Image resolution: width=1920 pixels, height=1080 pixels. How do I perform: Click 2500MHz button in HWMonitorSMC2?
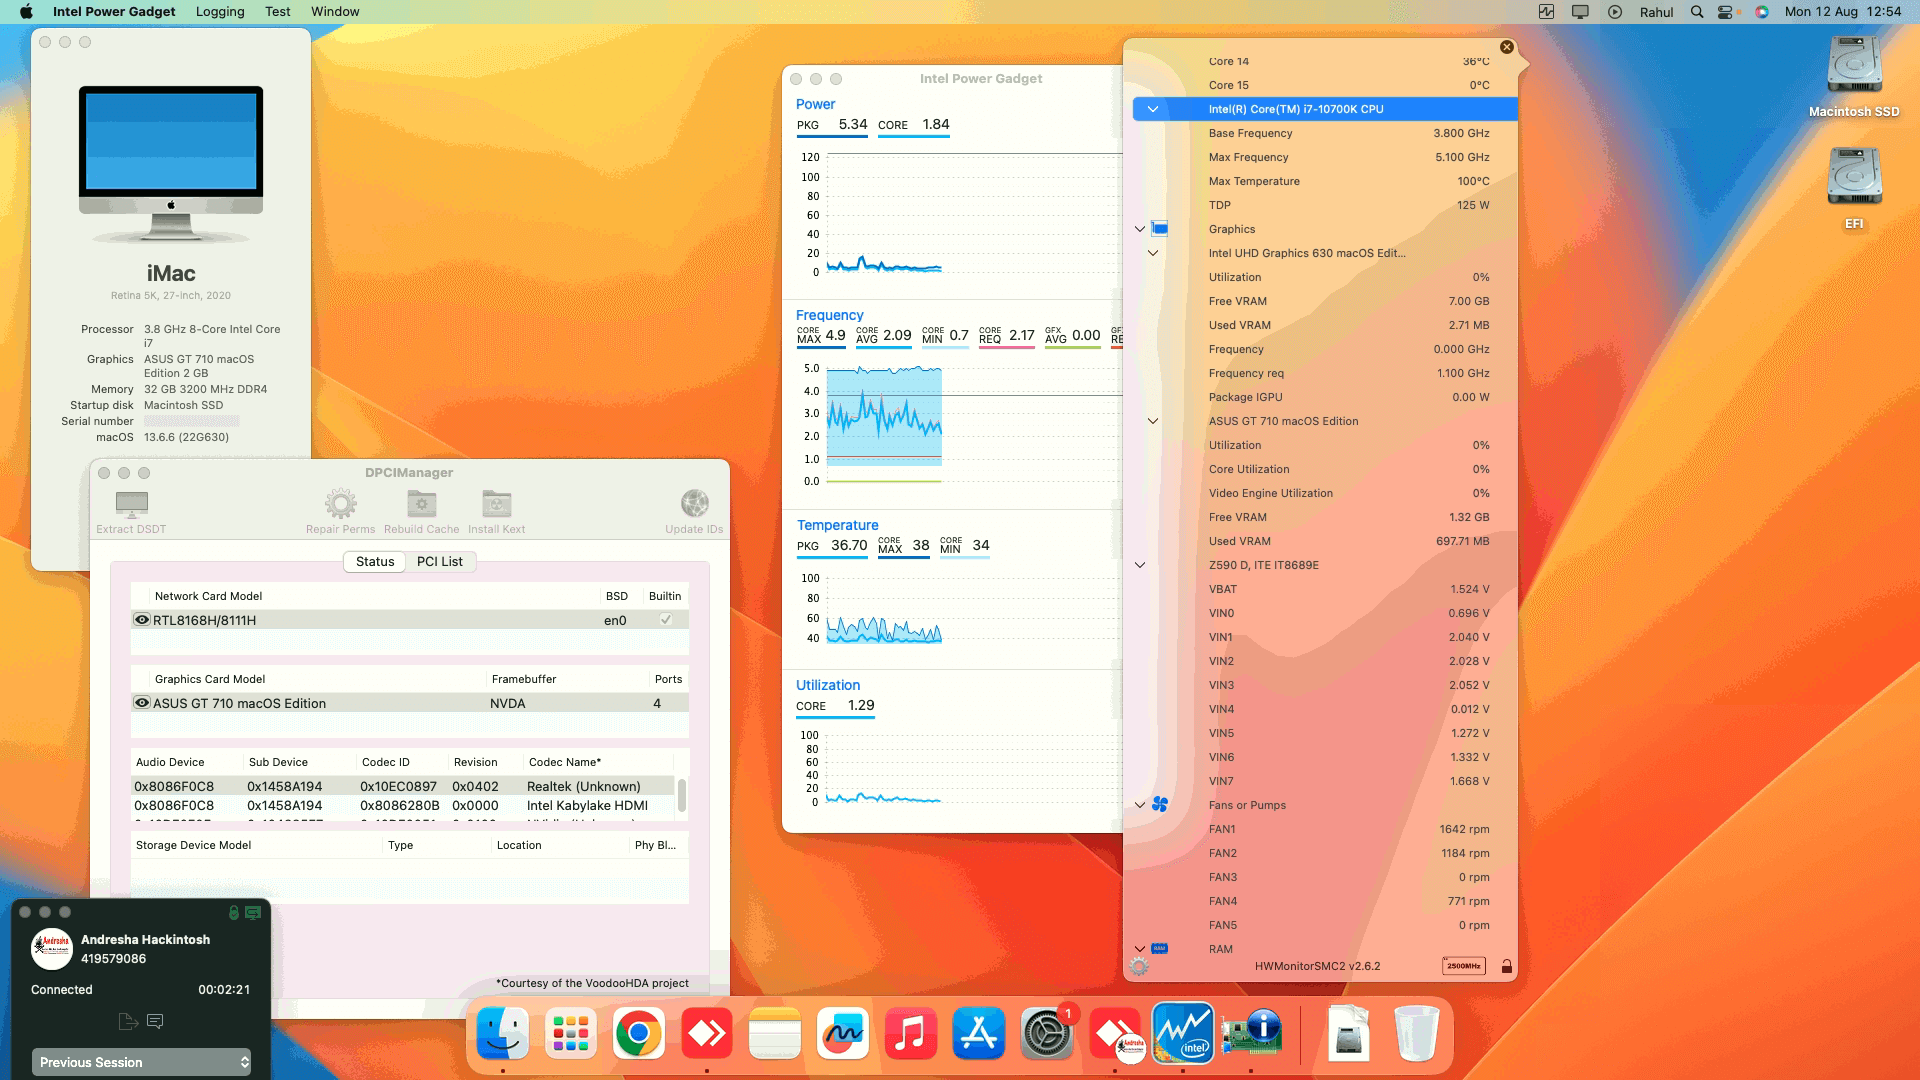click(x=1464, y=966)
